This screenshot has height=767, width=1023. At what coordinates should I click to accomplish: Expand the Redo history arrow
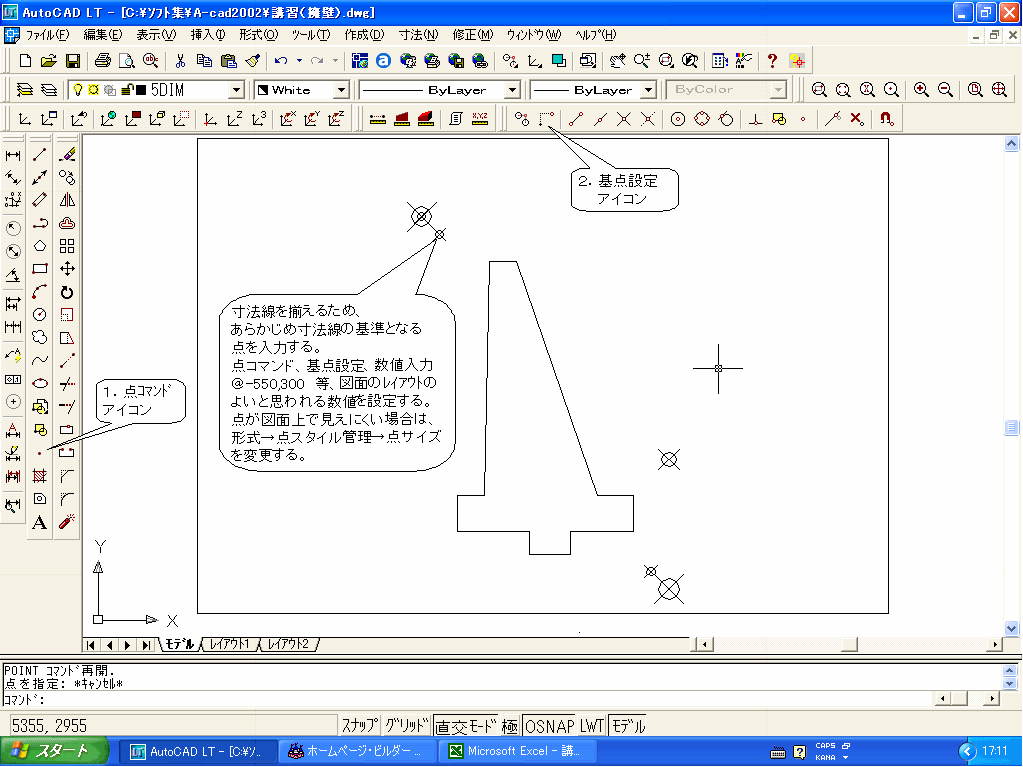click(335, 61)
